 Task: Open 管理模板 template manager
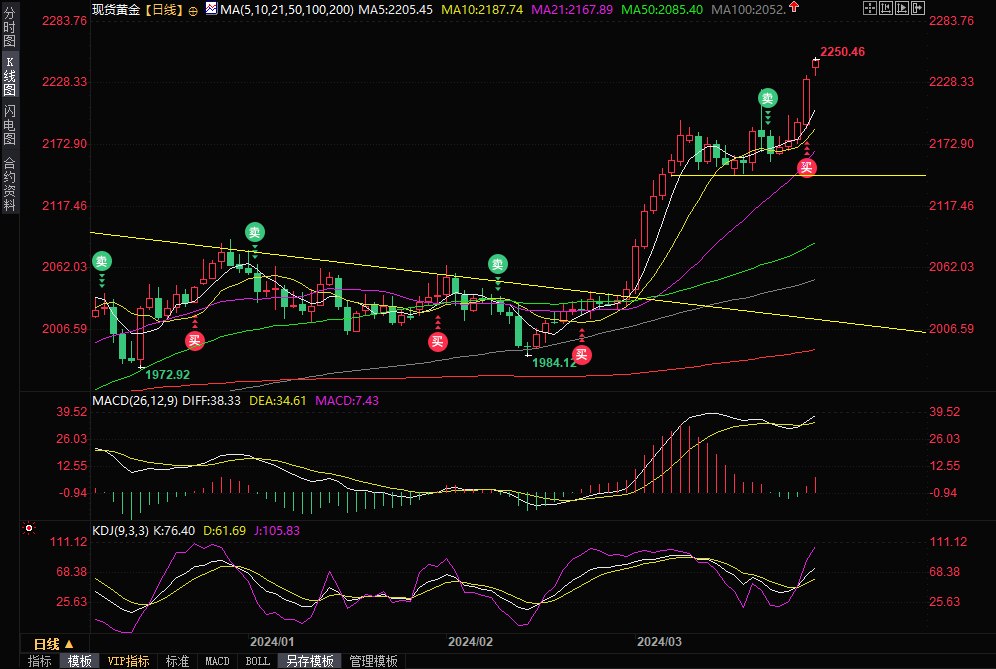coord(373,661)
